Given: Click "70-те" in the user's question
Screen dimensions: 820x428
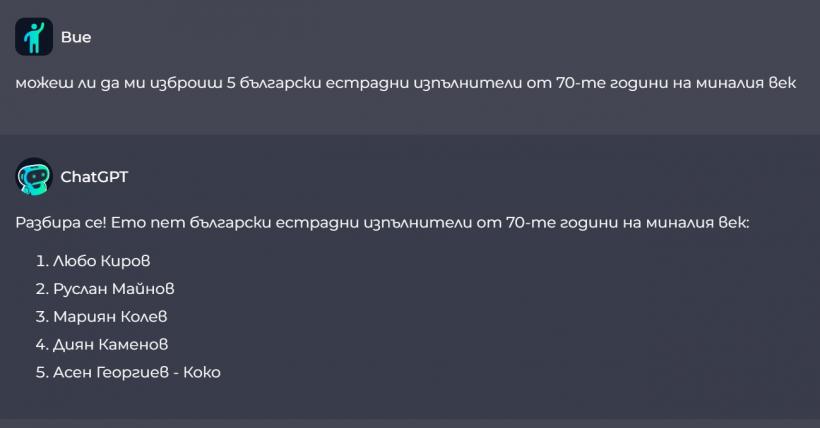Looking at the screenshot, I should click(x=600, y=82).
